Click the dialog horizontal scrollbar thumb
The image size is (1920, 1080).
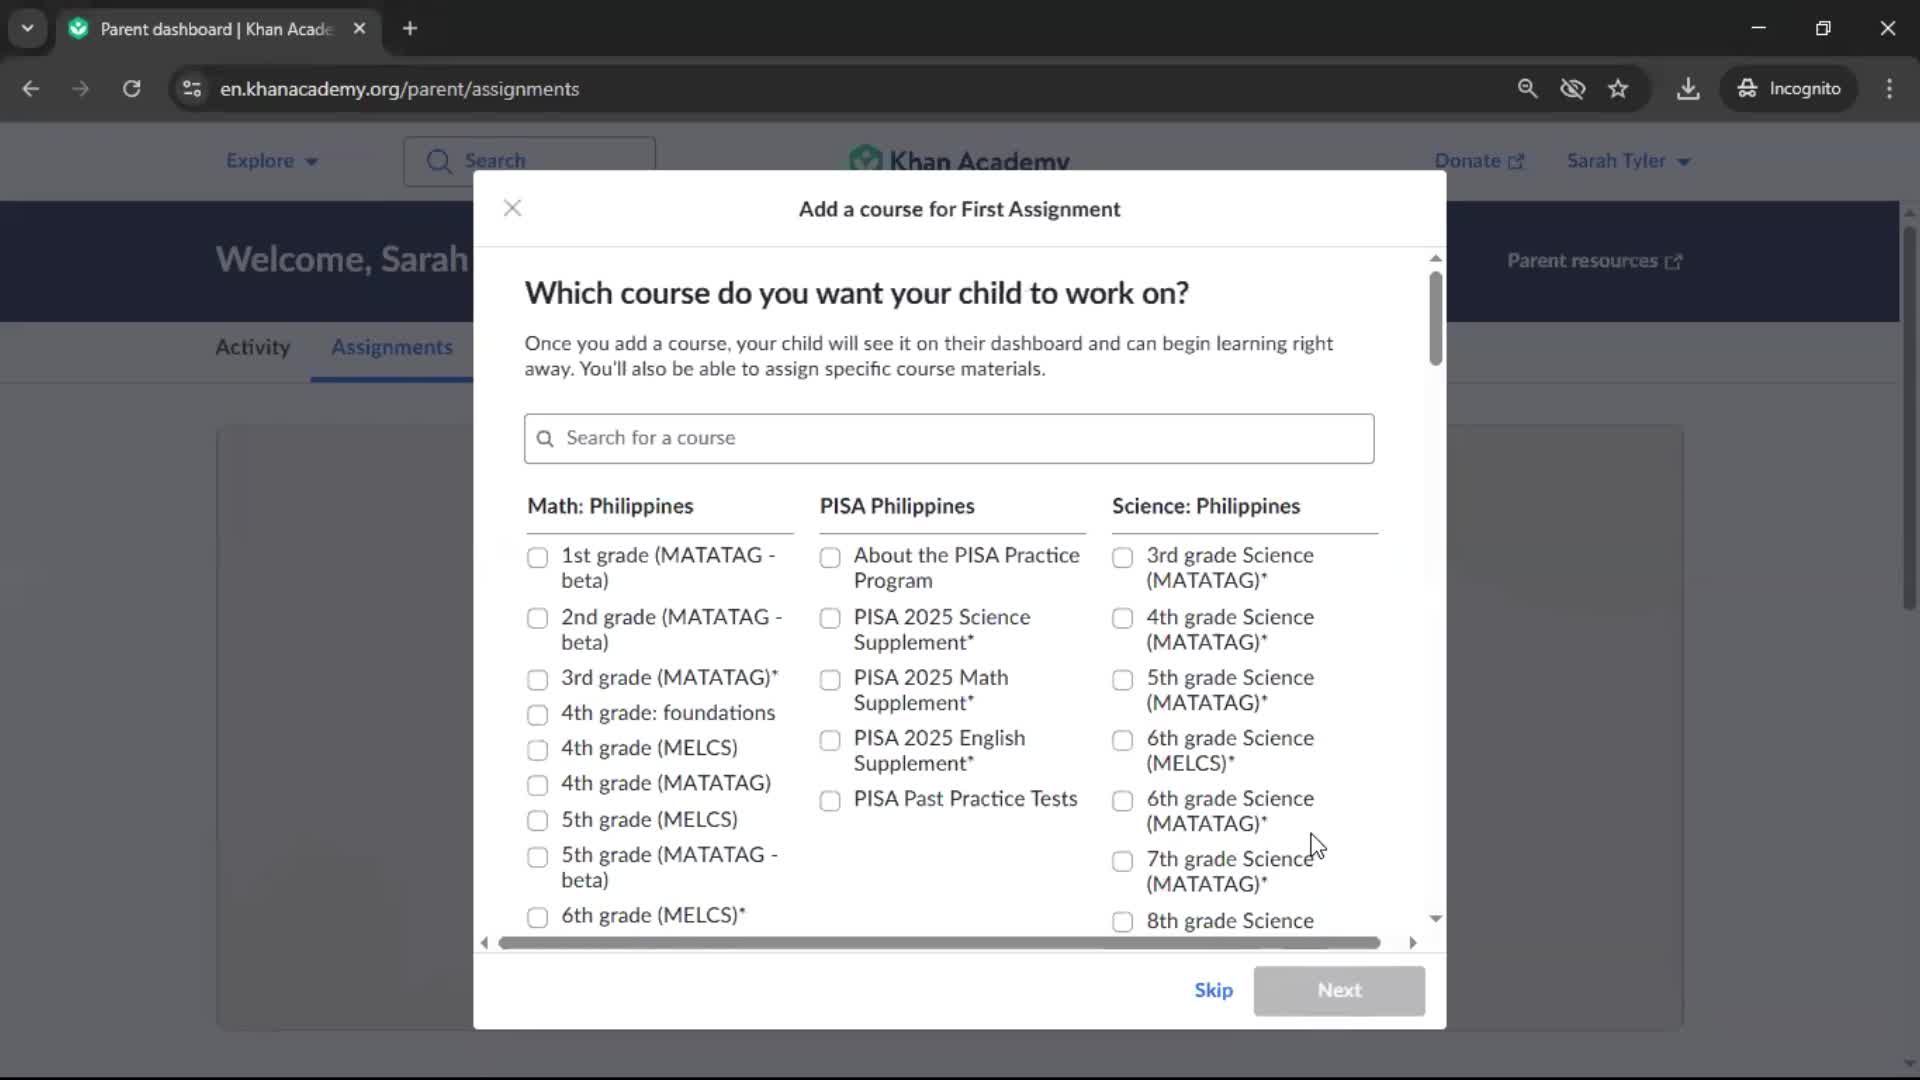click(939, 943)
